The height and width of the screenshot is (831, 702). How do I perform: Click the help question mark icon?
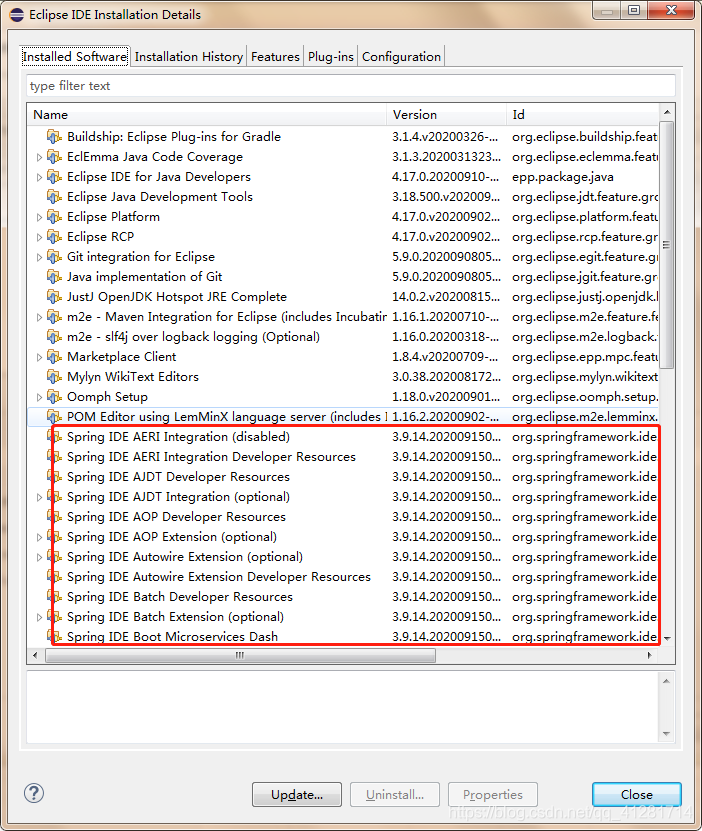(x=34, y=793)
